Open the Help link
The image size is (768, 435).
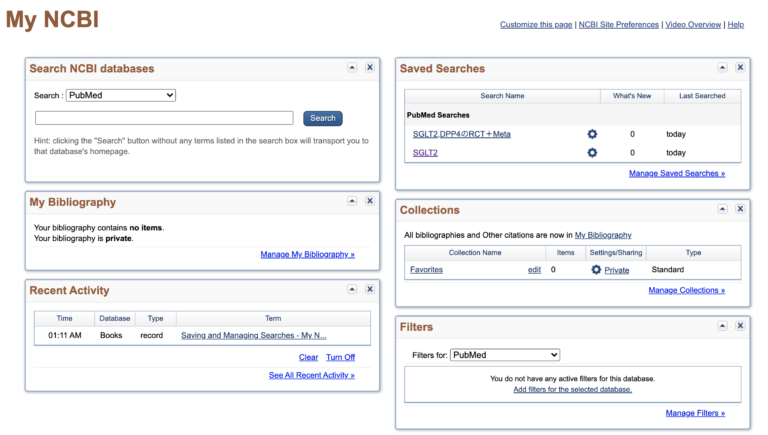tap(736, 24)
